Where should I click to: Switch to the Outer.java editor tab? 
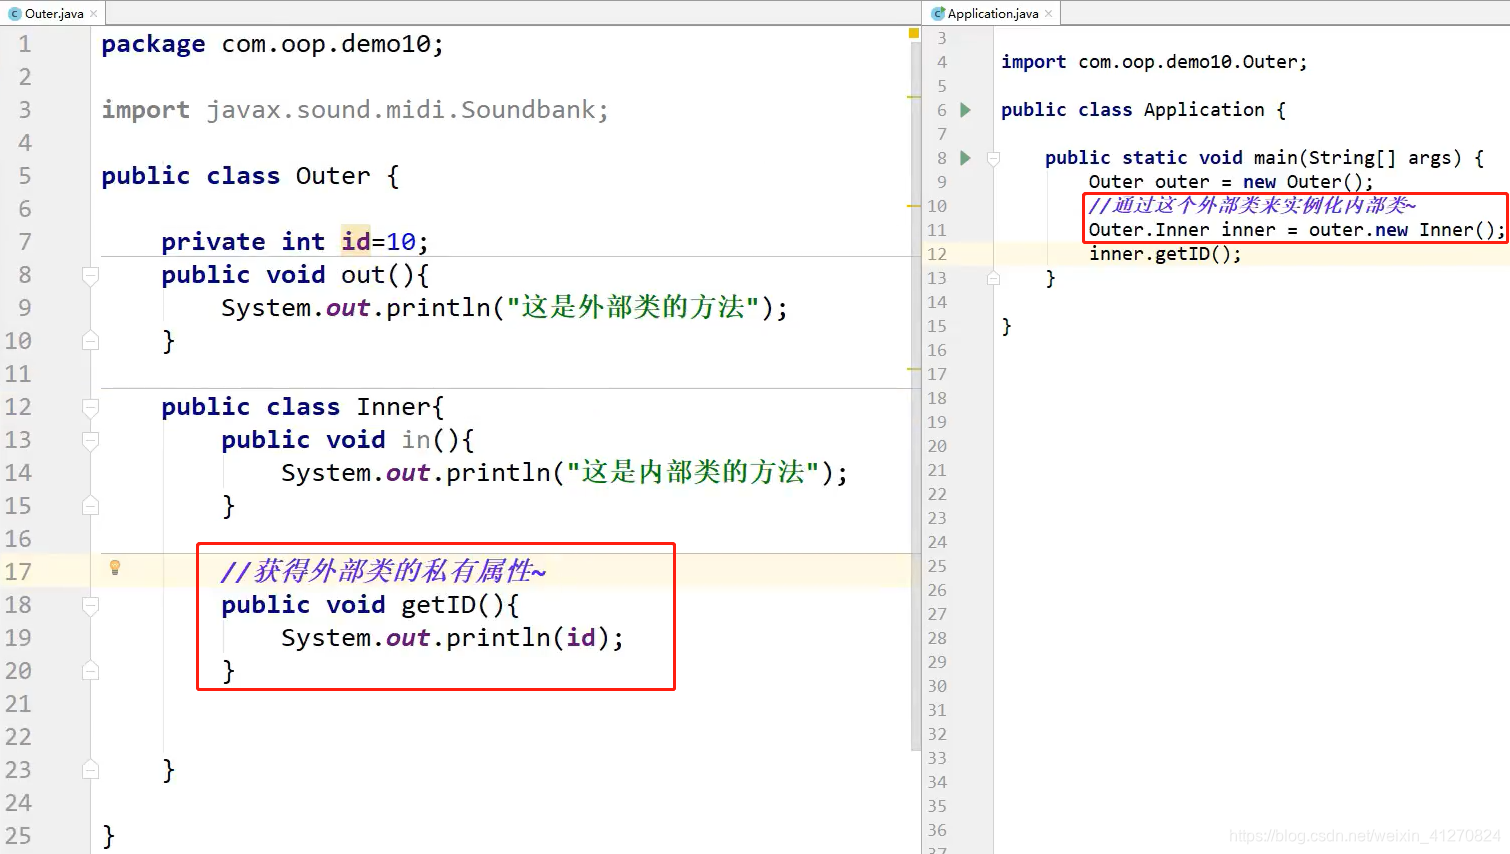coord(54,13)
